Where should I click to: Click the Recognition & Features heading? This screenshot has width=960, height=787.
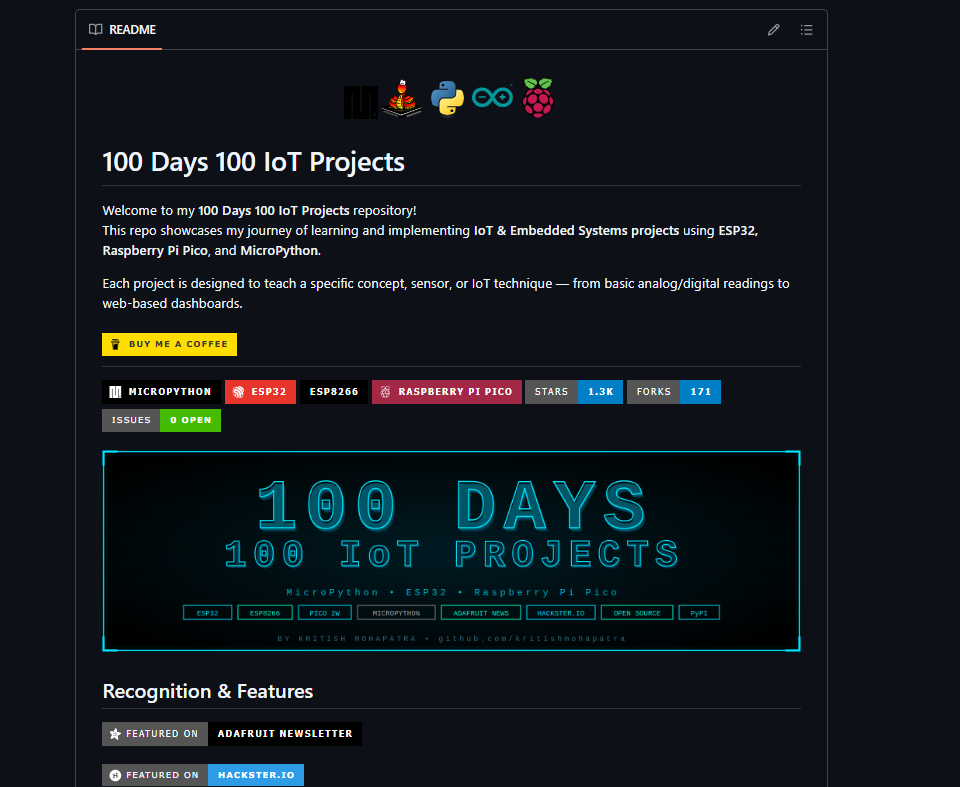point(208,691)
